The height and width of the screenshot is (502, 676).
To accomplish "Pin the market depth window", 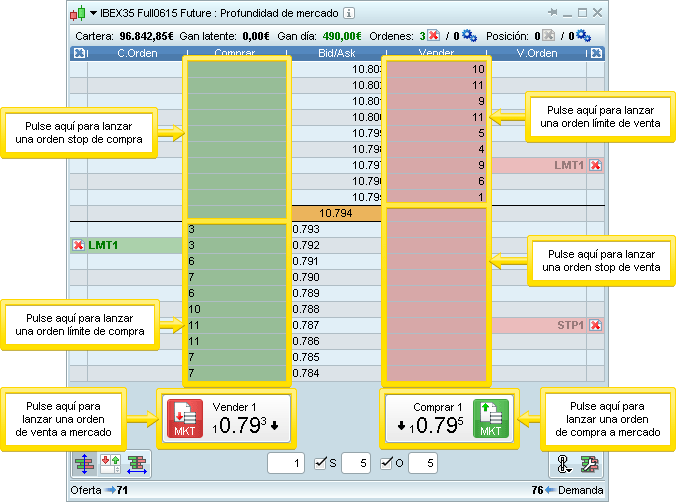I will [552, 13].
